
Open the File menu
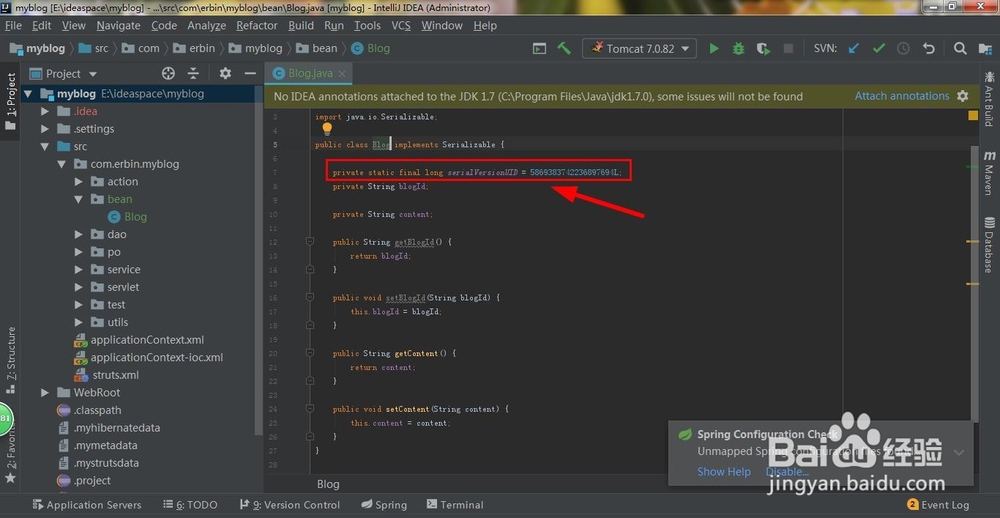13,26
